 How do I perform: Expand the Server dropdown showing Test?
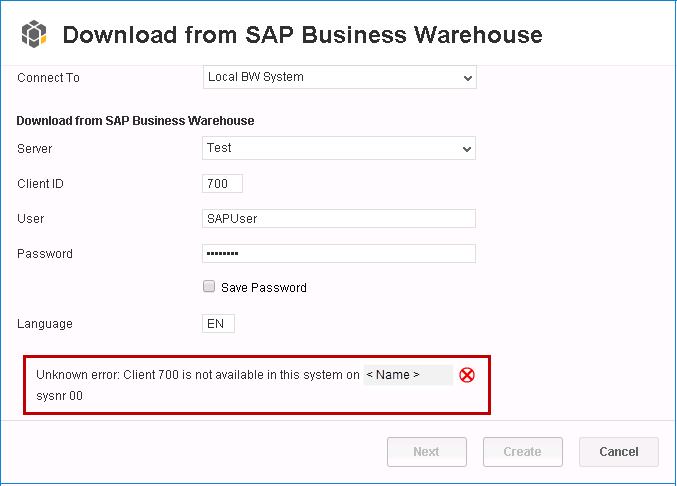coord(339,148)
